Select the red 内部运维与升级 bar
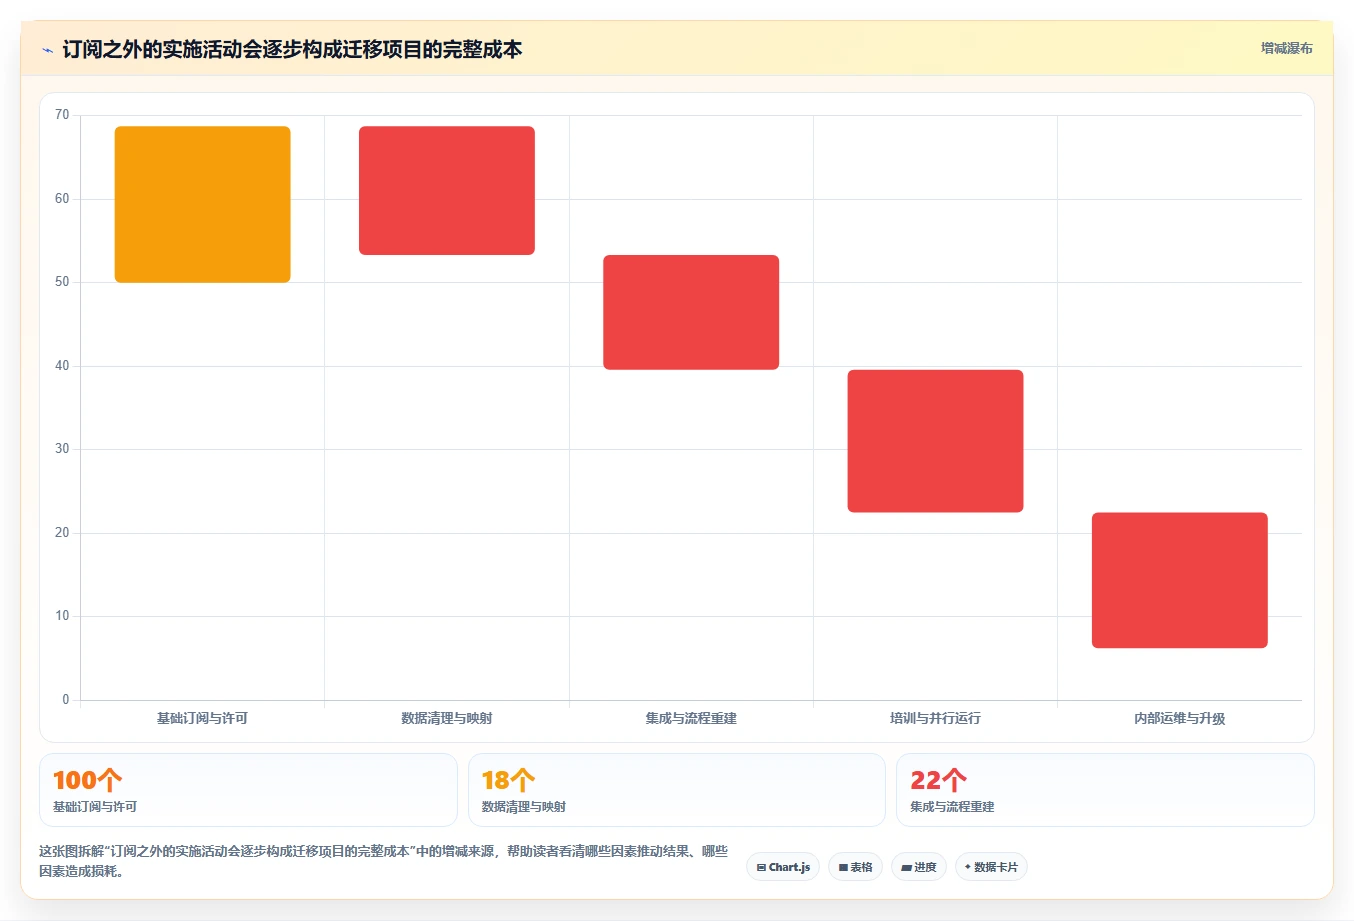Viewport: 1354px width, 921px height. click(x=1180, y=580)
